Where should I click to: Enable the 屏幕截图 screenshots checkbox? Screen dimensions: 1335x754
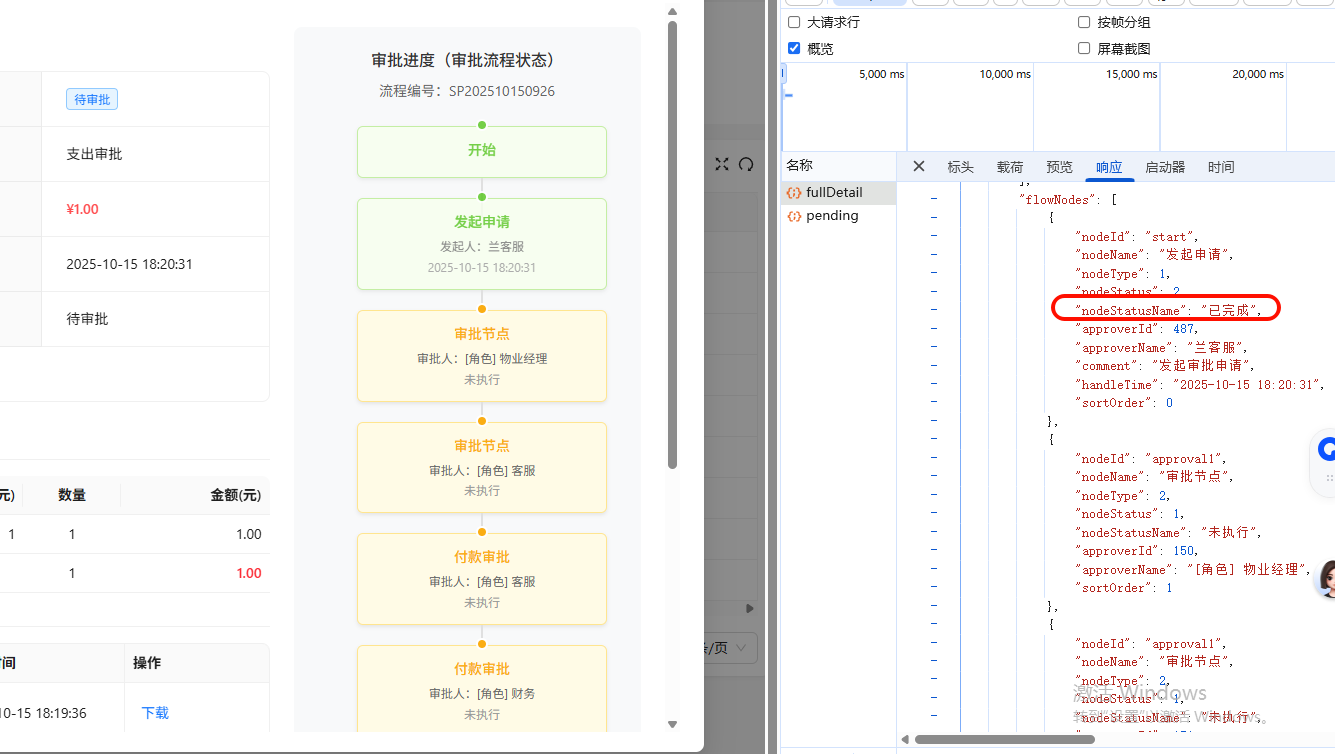pos(1083,47)
